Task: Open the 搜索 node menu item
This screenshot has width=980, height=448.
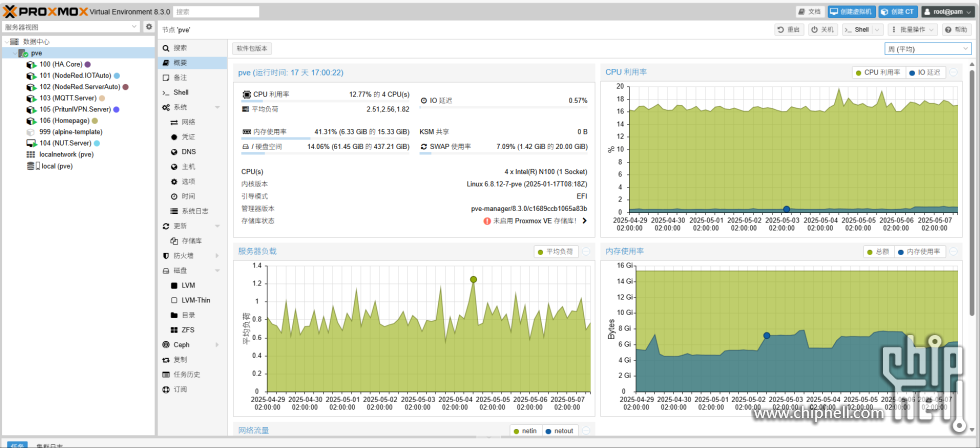Action: tap(192, 48)
